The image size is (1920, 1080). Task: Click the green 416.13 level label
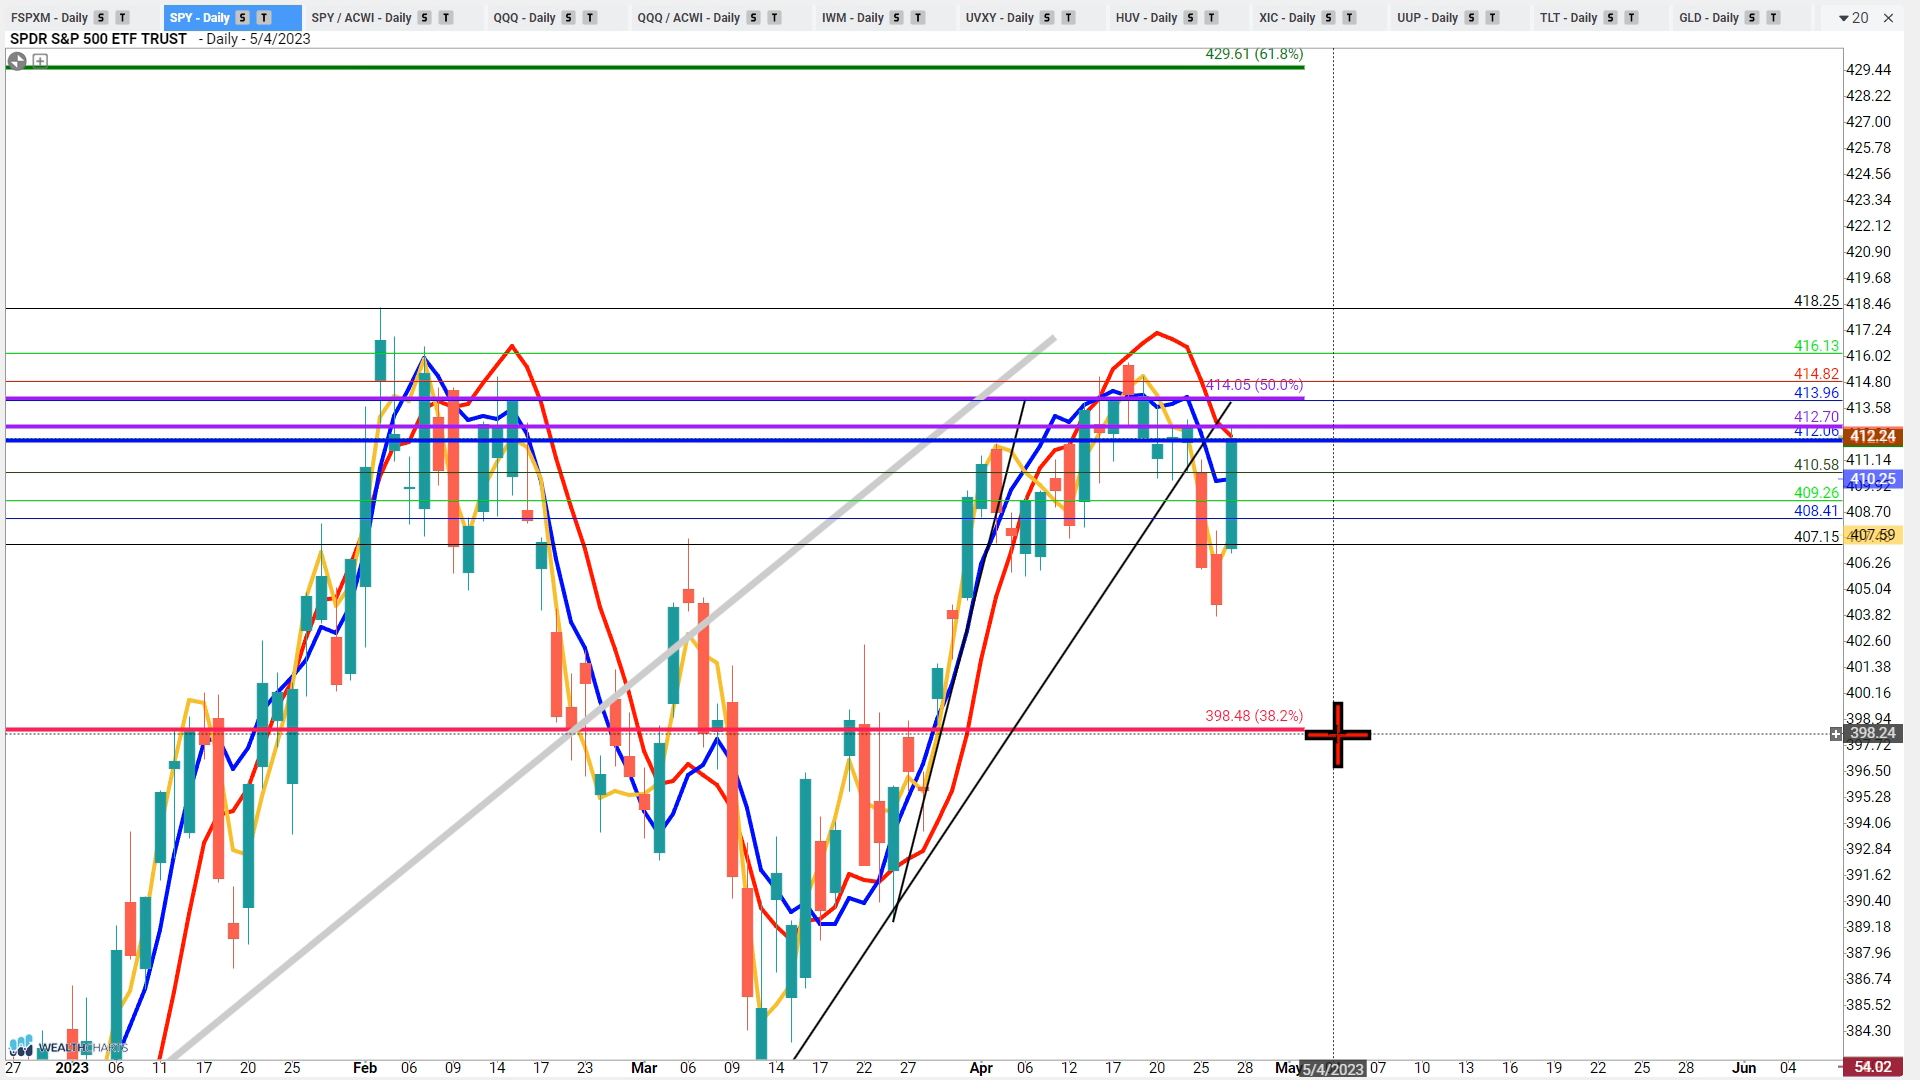point(1816,346)
